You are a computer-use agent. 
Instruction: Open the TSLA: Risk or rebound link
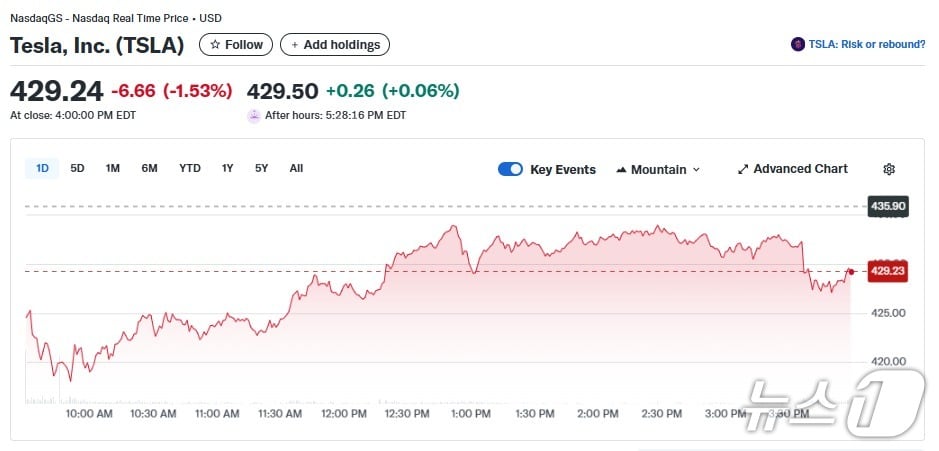tap(866, 44)
